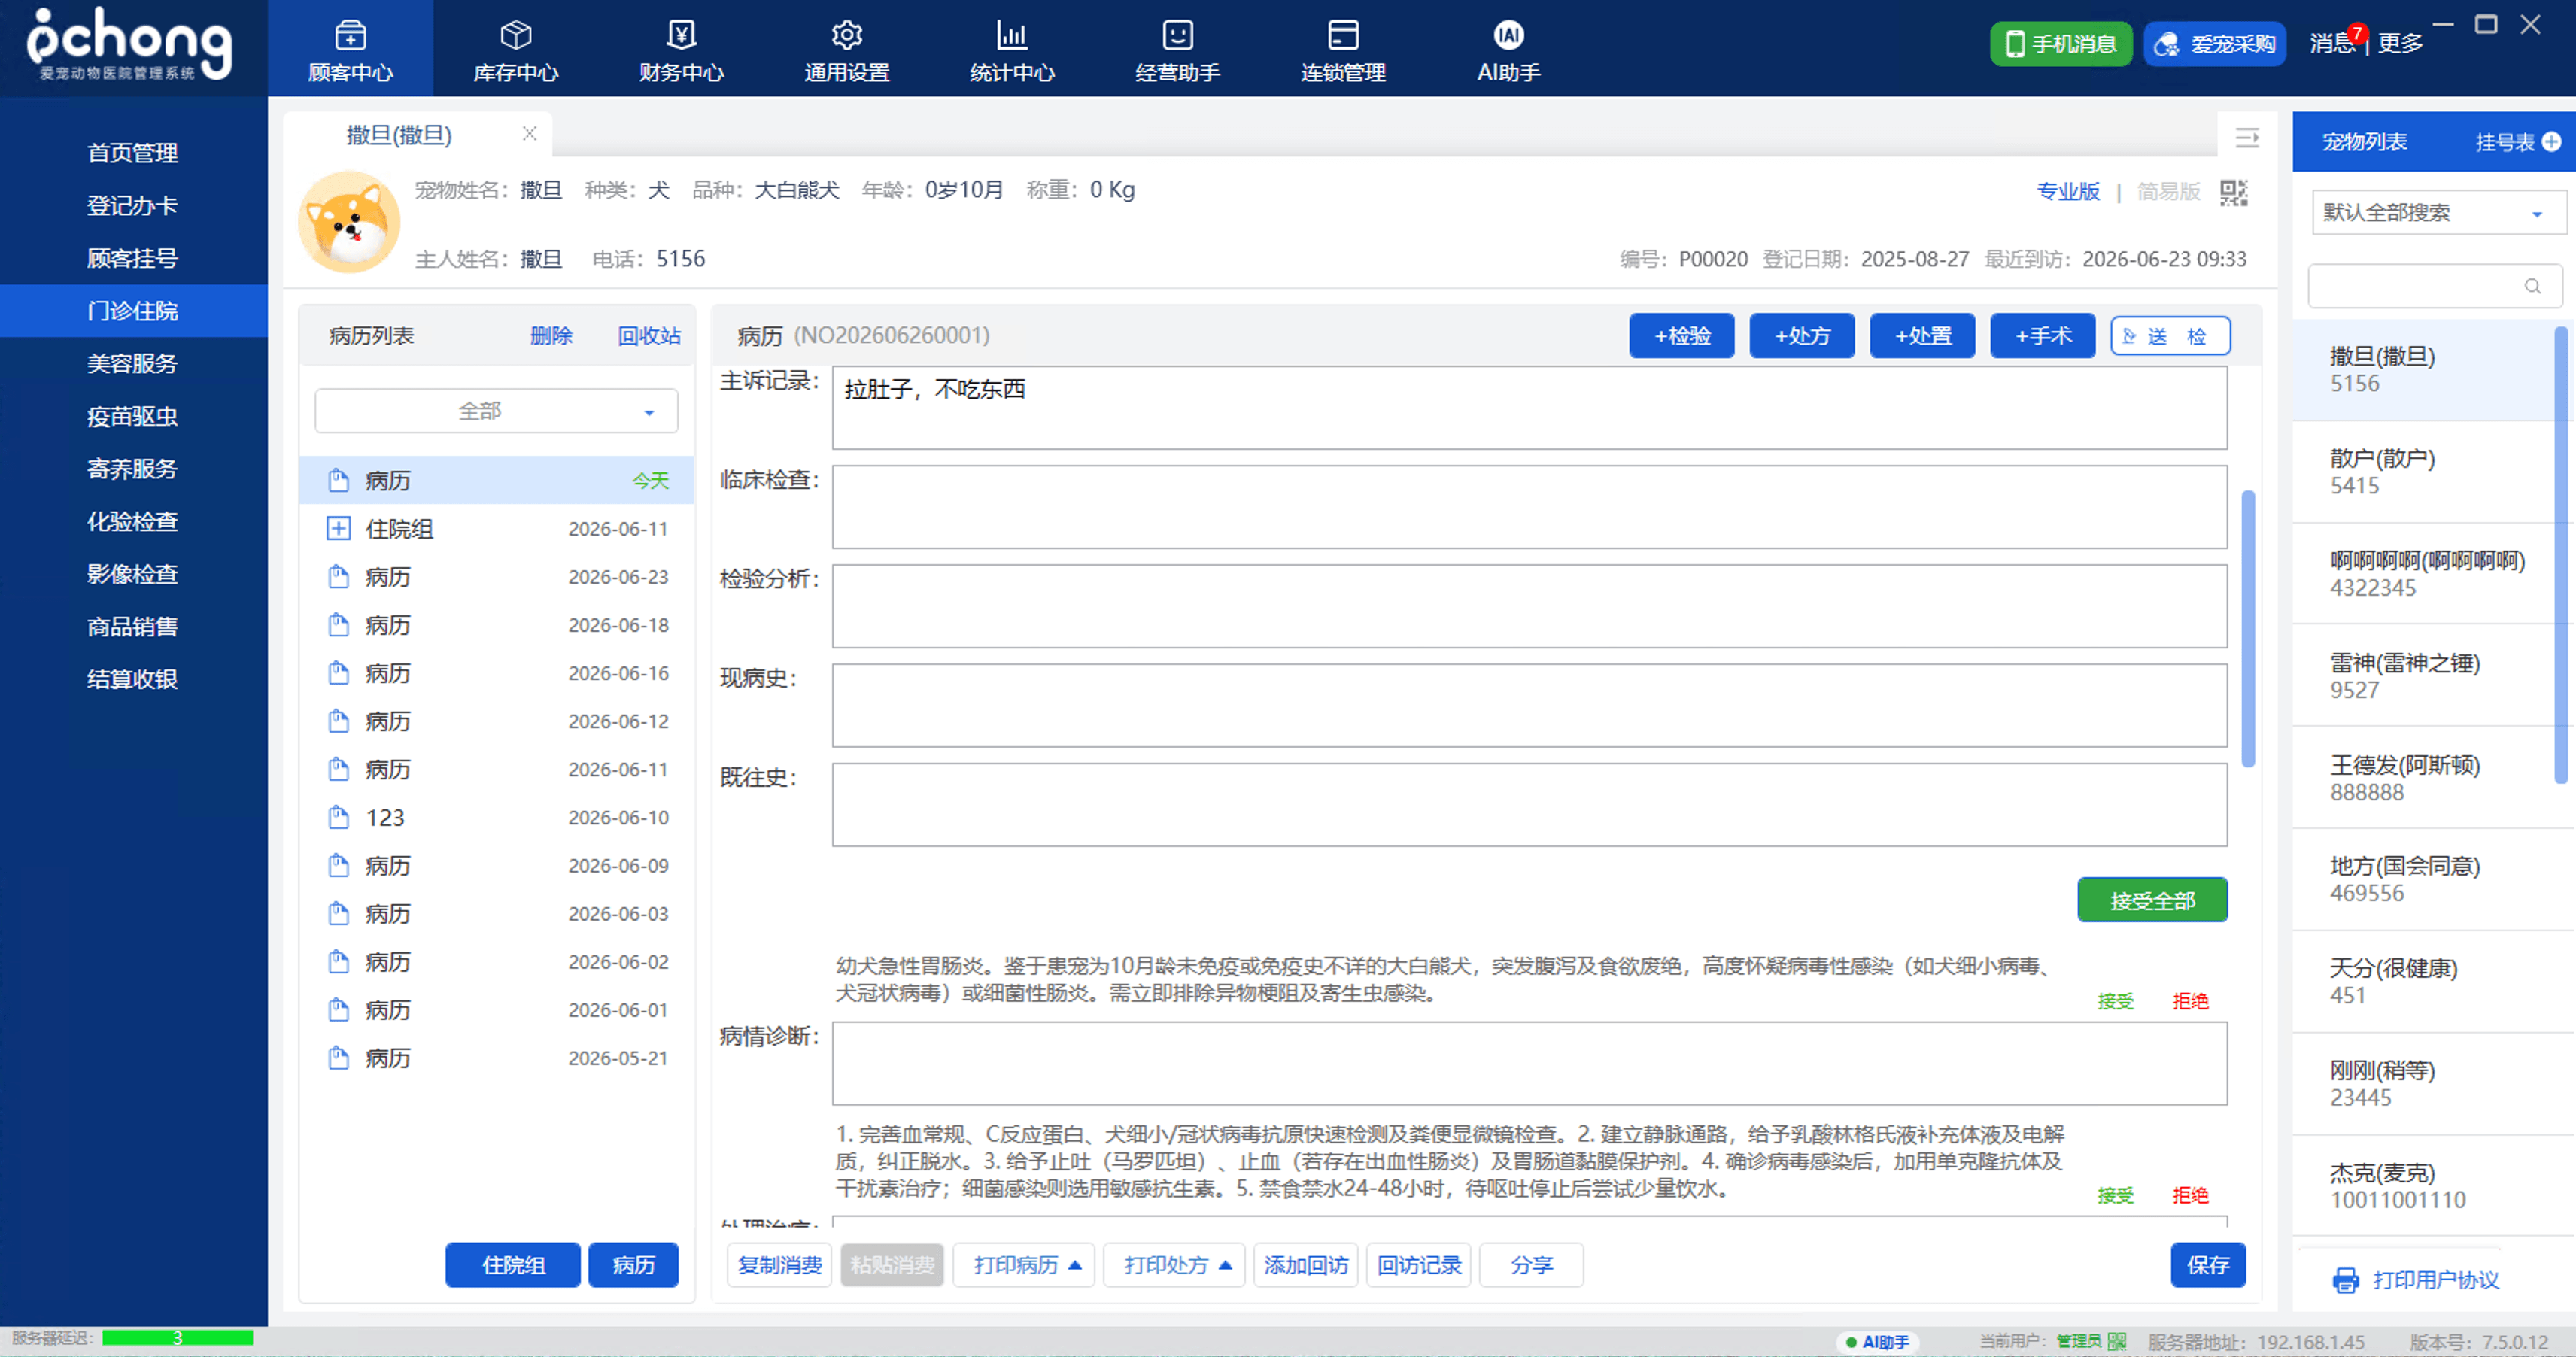Select 美容服务 in sidebar
Viewport: 2576px width, 1357px height.
point(133,364)
